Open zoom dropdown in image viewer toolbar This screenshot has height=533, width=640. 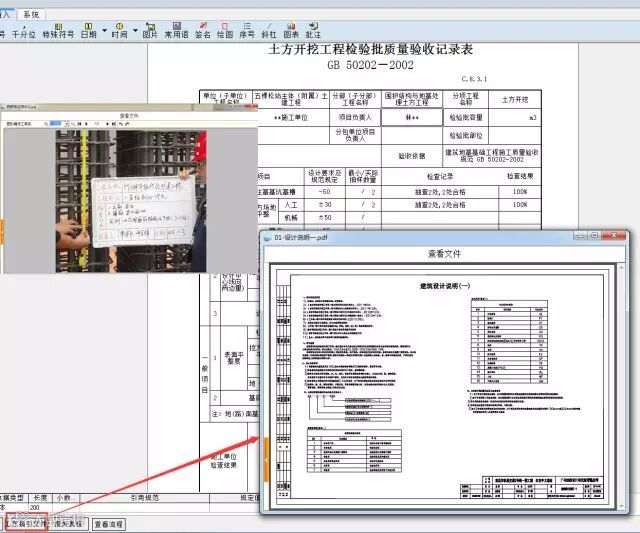[x=67, y=124]
